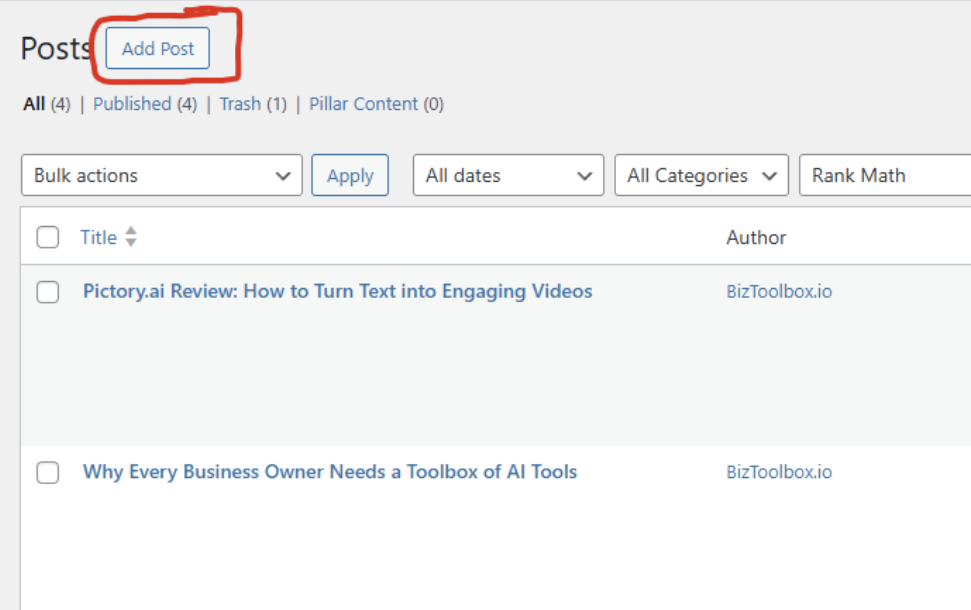The height and width of the screenshot is (610, 971).
Task: Open the Bulk actions dropdown
Action: pyautogui.click(x=161, y=175)
